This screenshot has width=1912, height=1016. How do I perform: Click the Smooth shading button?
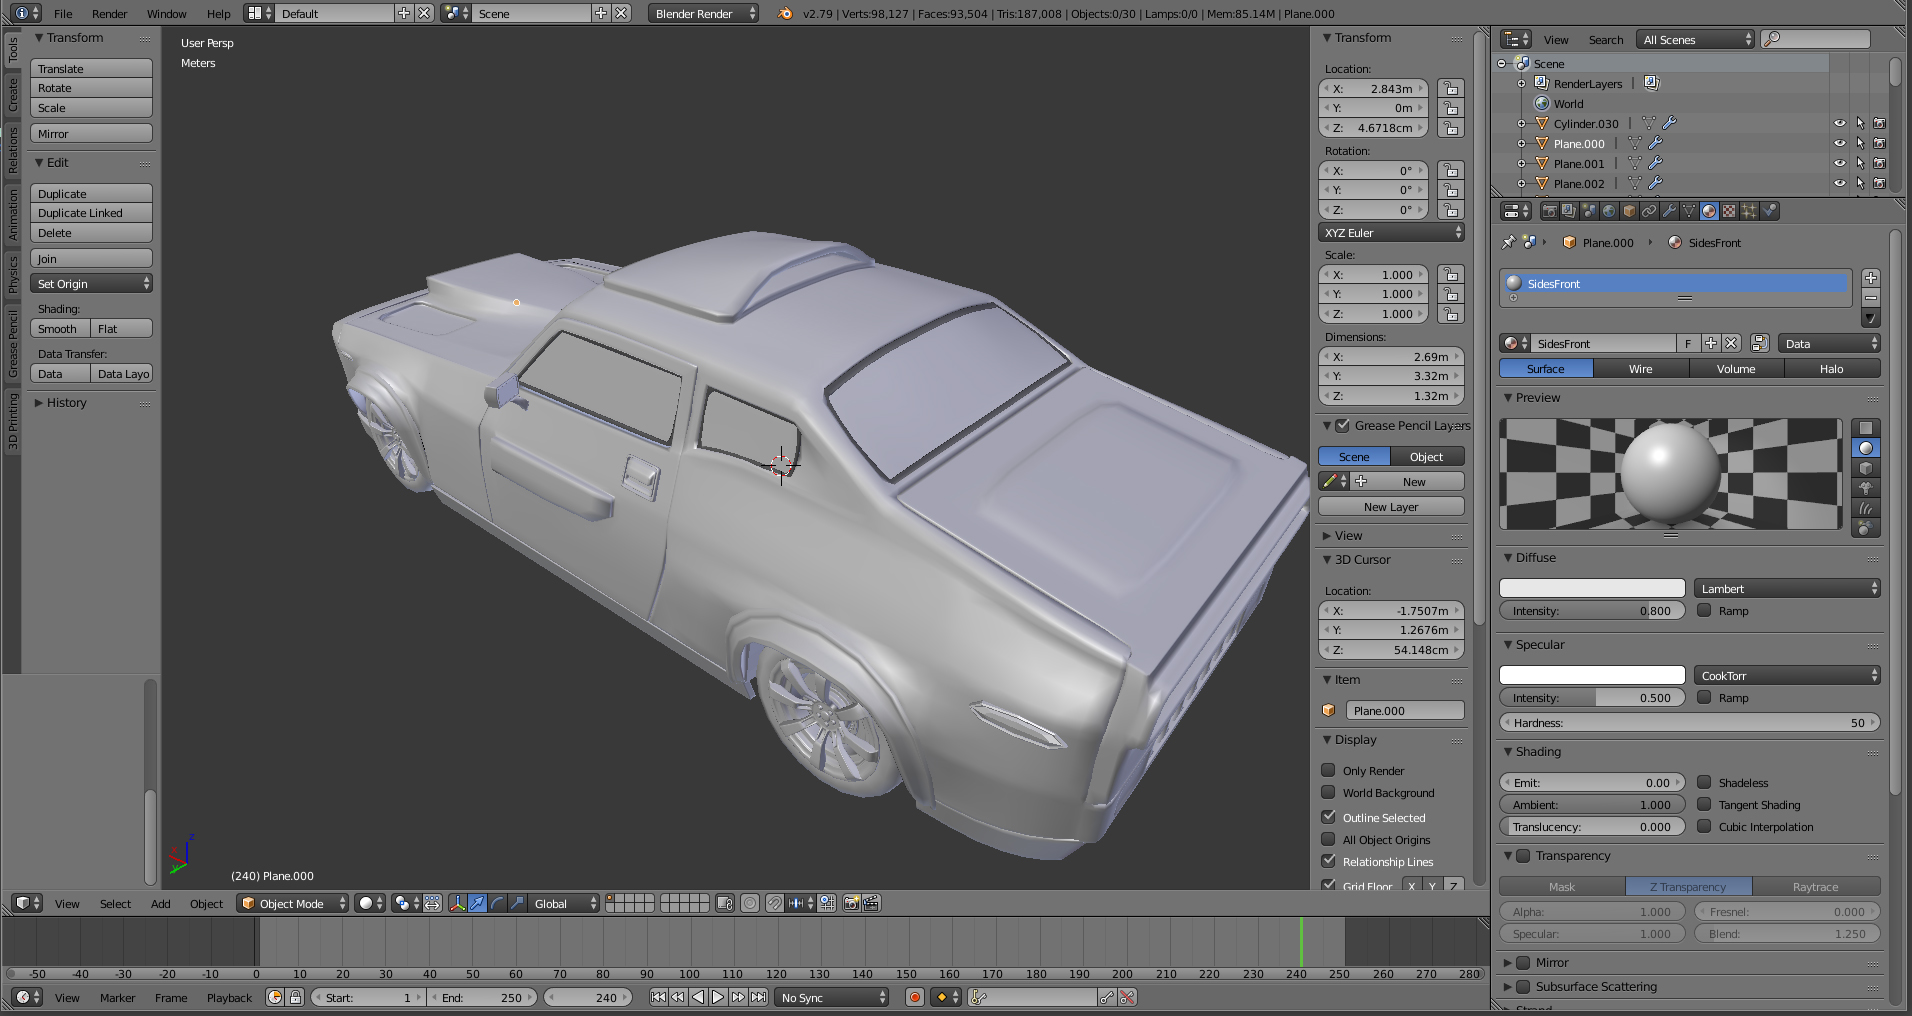(x=59, y=329)
